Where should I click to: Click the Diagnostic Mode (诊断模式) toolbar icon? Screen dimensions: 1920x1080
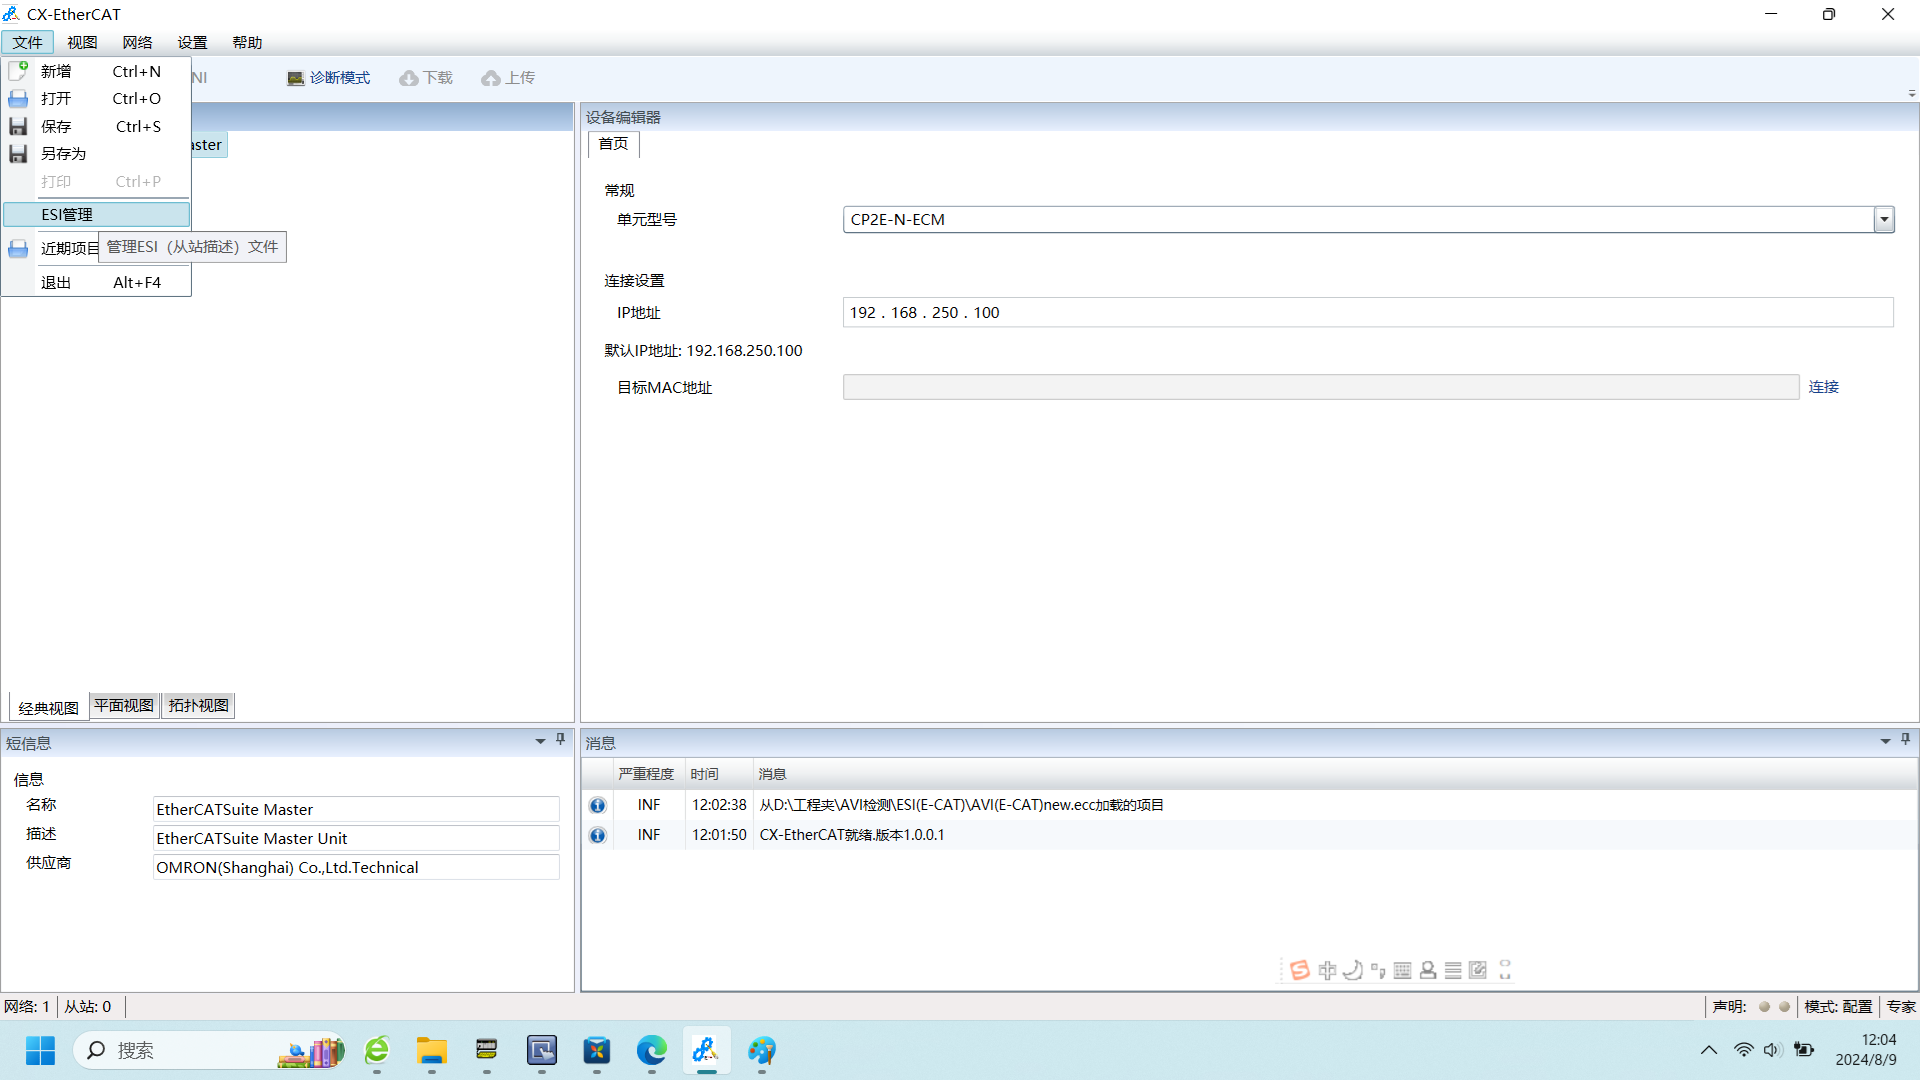[x=296, y=78]
